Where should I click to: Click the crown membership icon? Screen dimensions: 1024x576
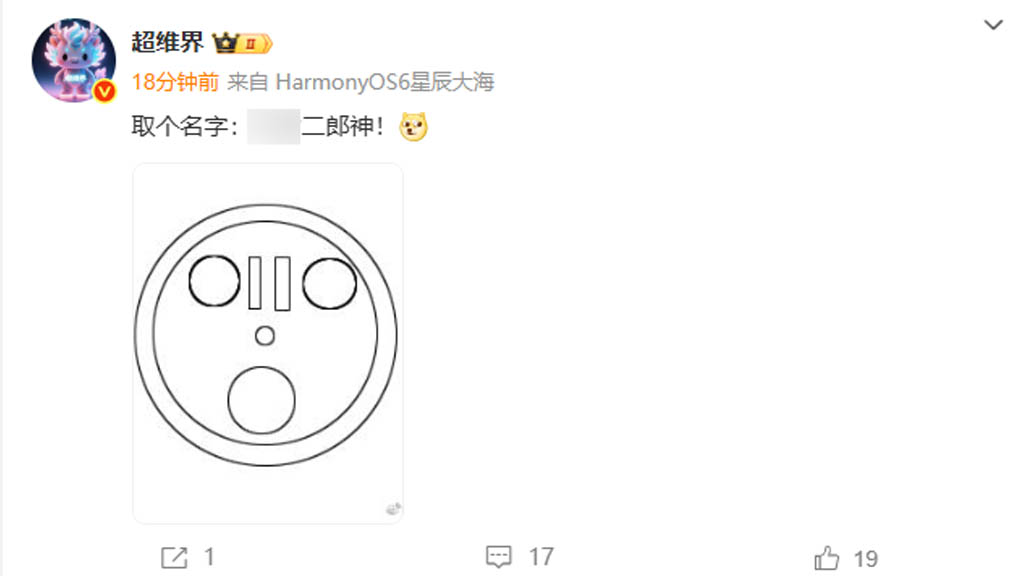(225, 43)
